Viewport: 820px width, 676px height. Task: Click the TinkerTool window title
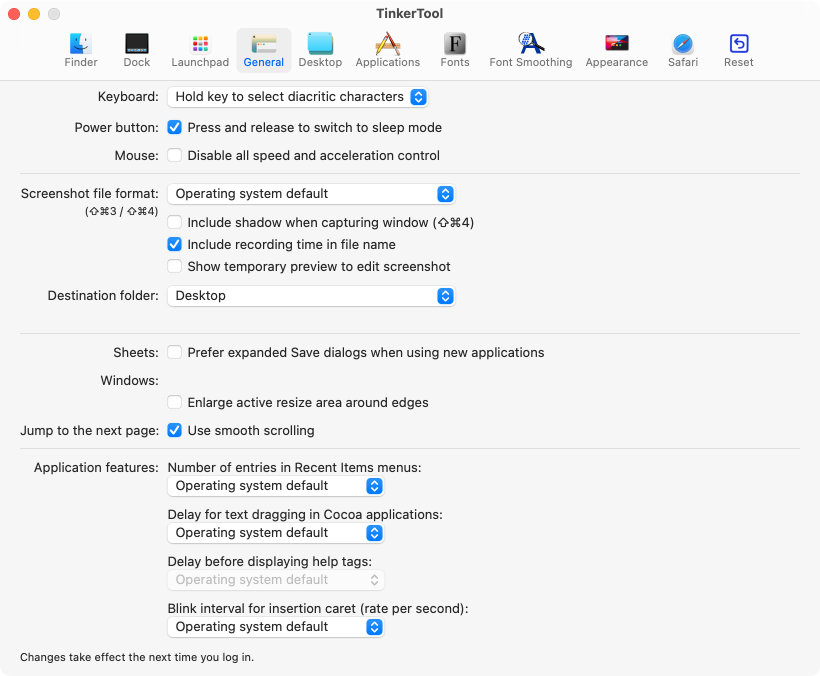click(409, 14)
